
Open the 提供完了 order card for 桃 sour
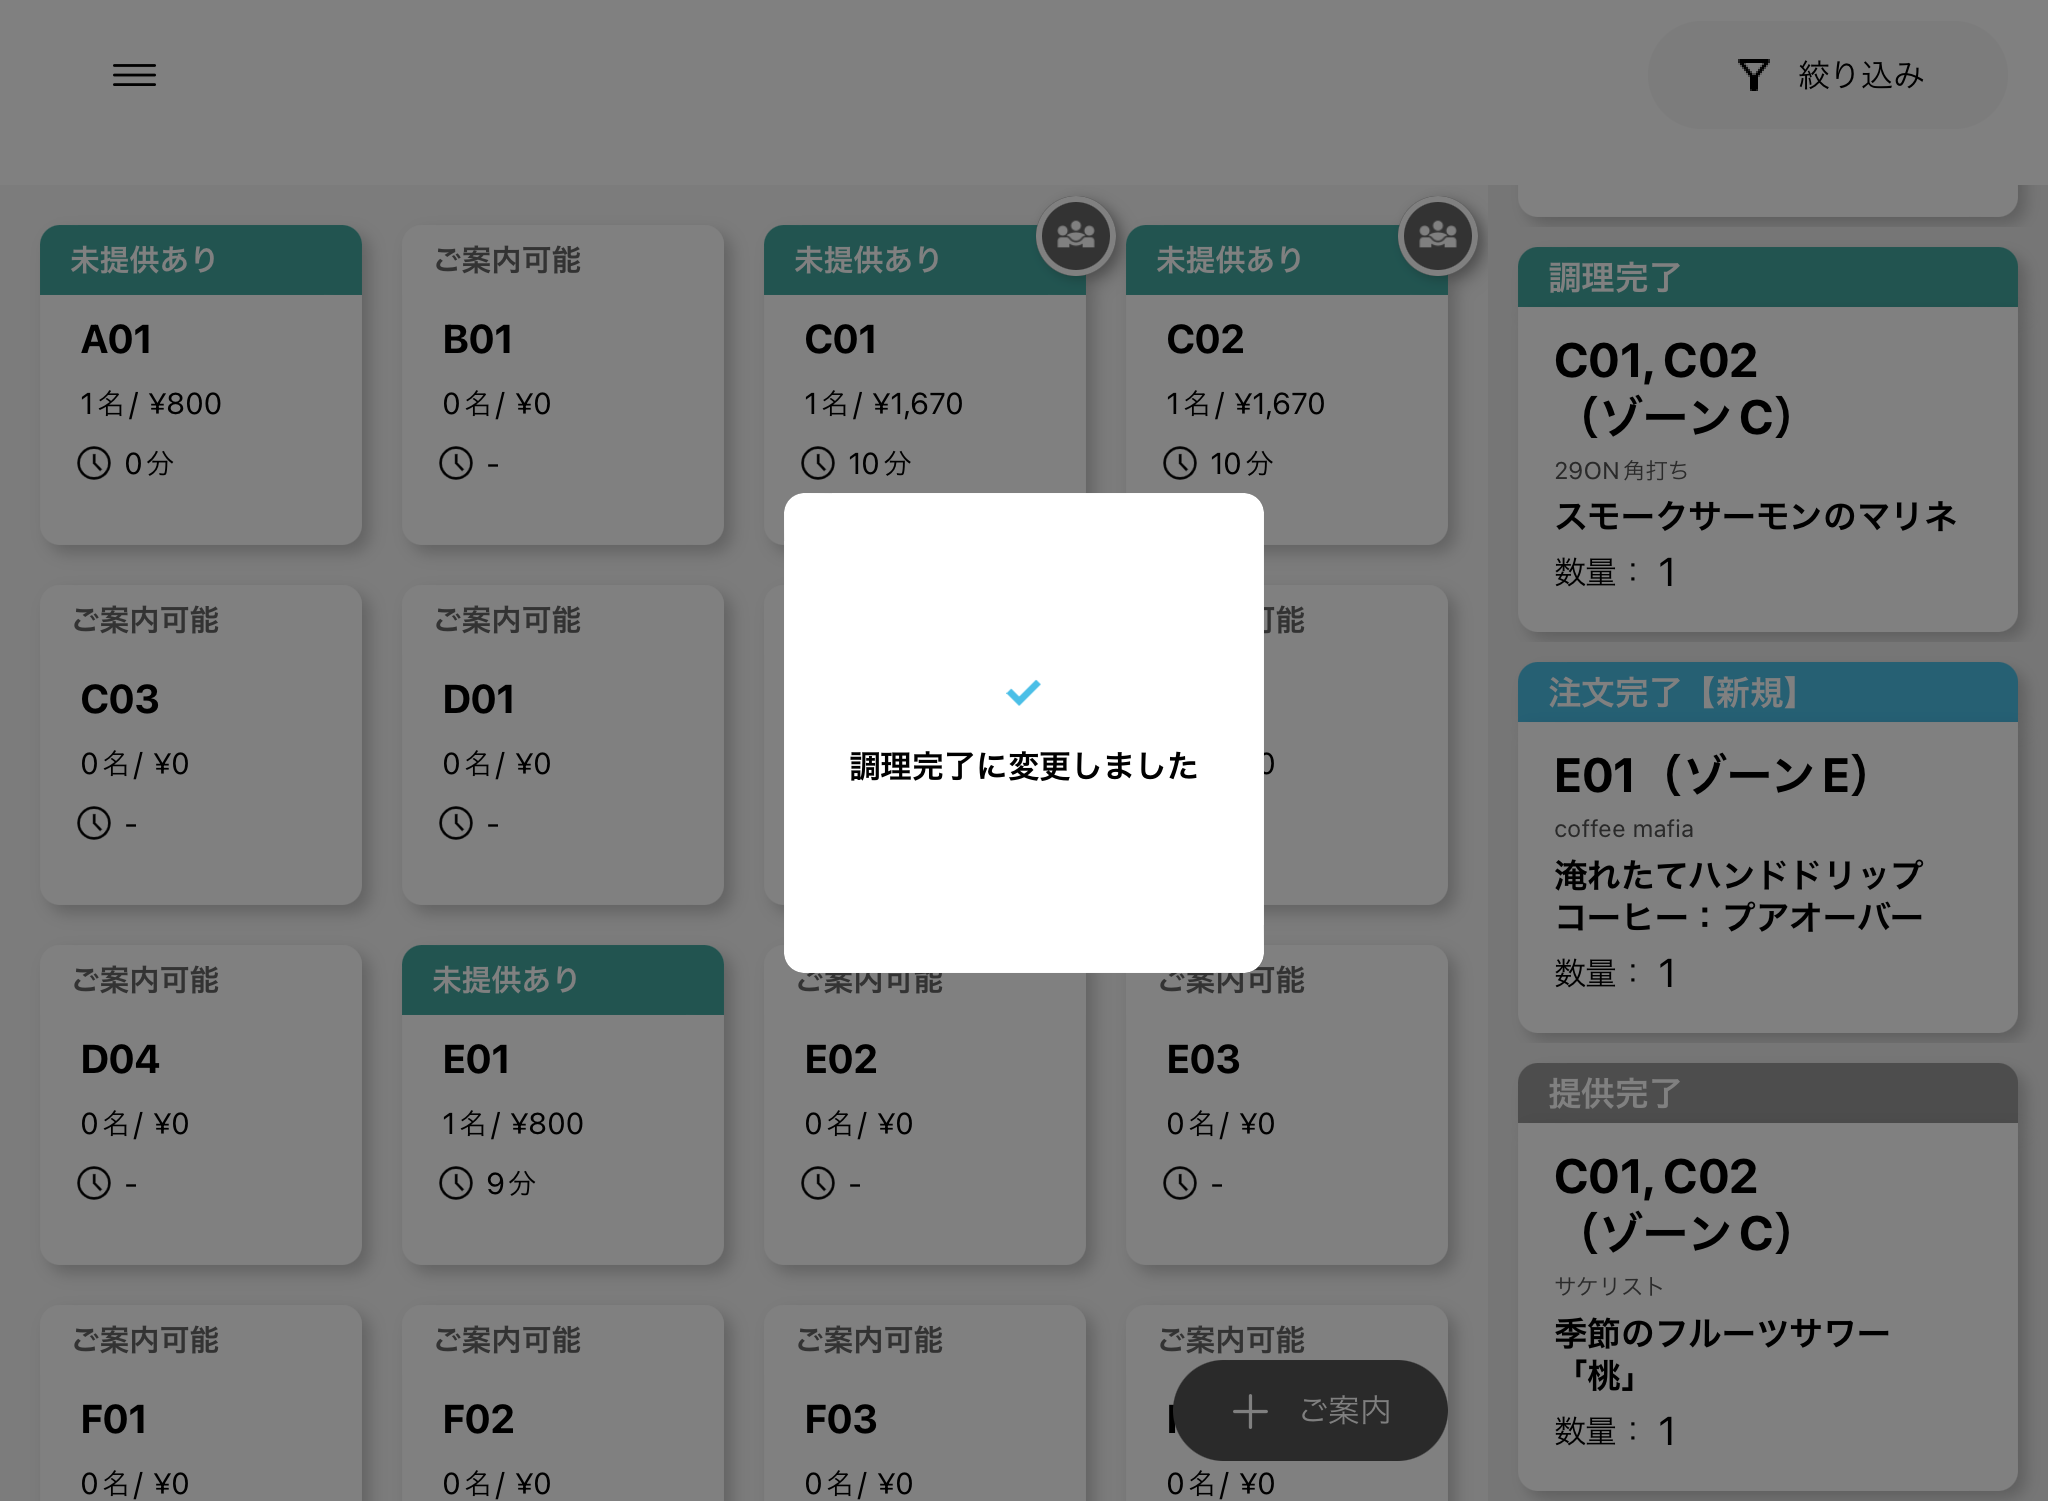[1767, 1276]
